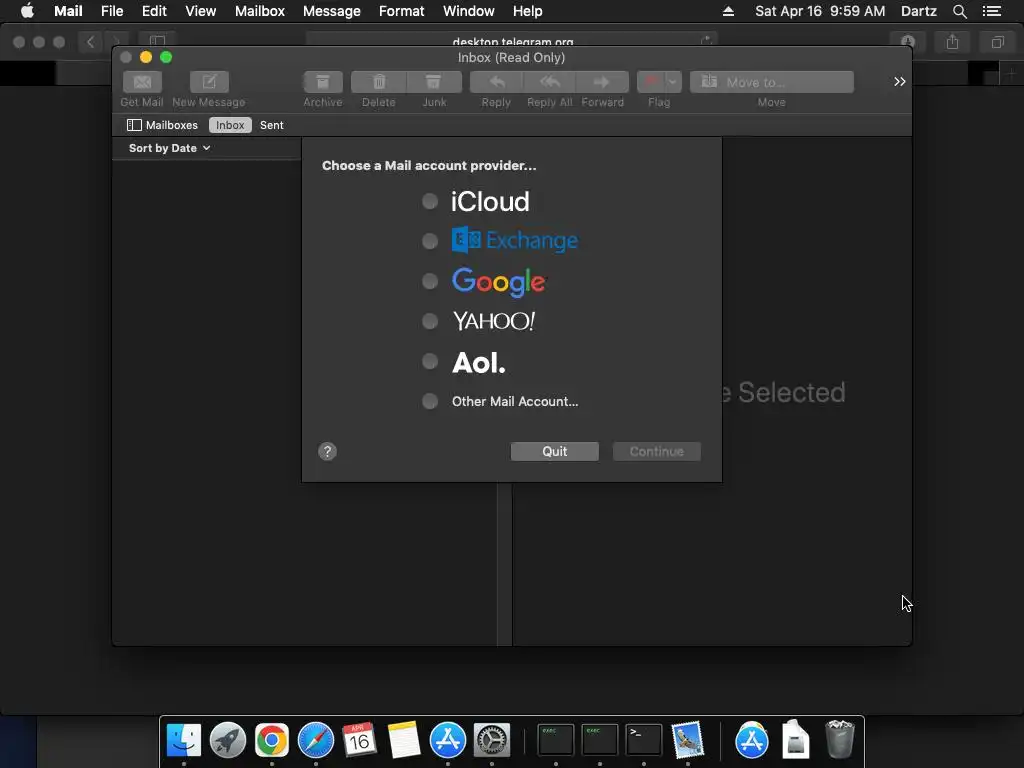The width and height of the screenshot is (1024, 768).
Task: Open the Mail menu
Action: click(68, 11)
